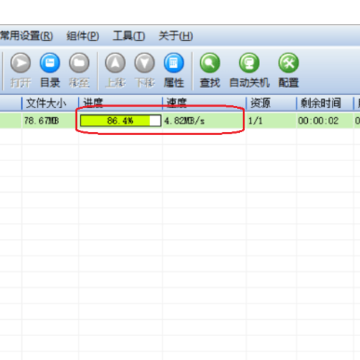Click the 86.4% download progress bar
This screenshot has height=360, width=360.
(x=121, y=121)
